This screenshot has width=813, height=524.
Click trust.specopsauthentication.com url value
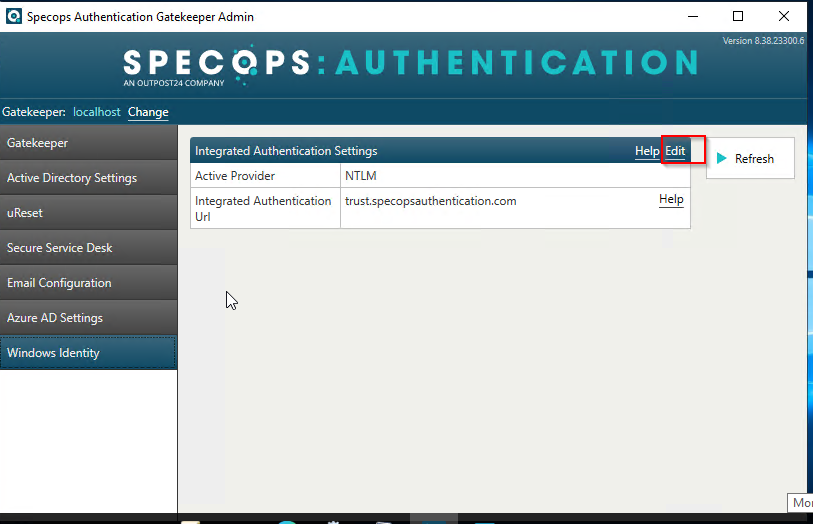pos(431,201)
